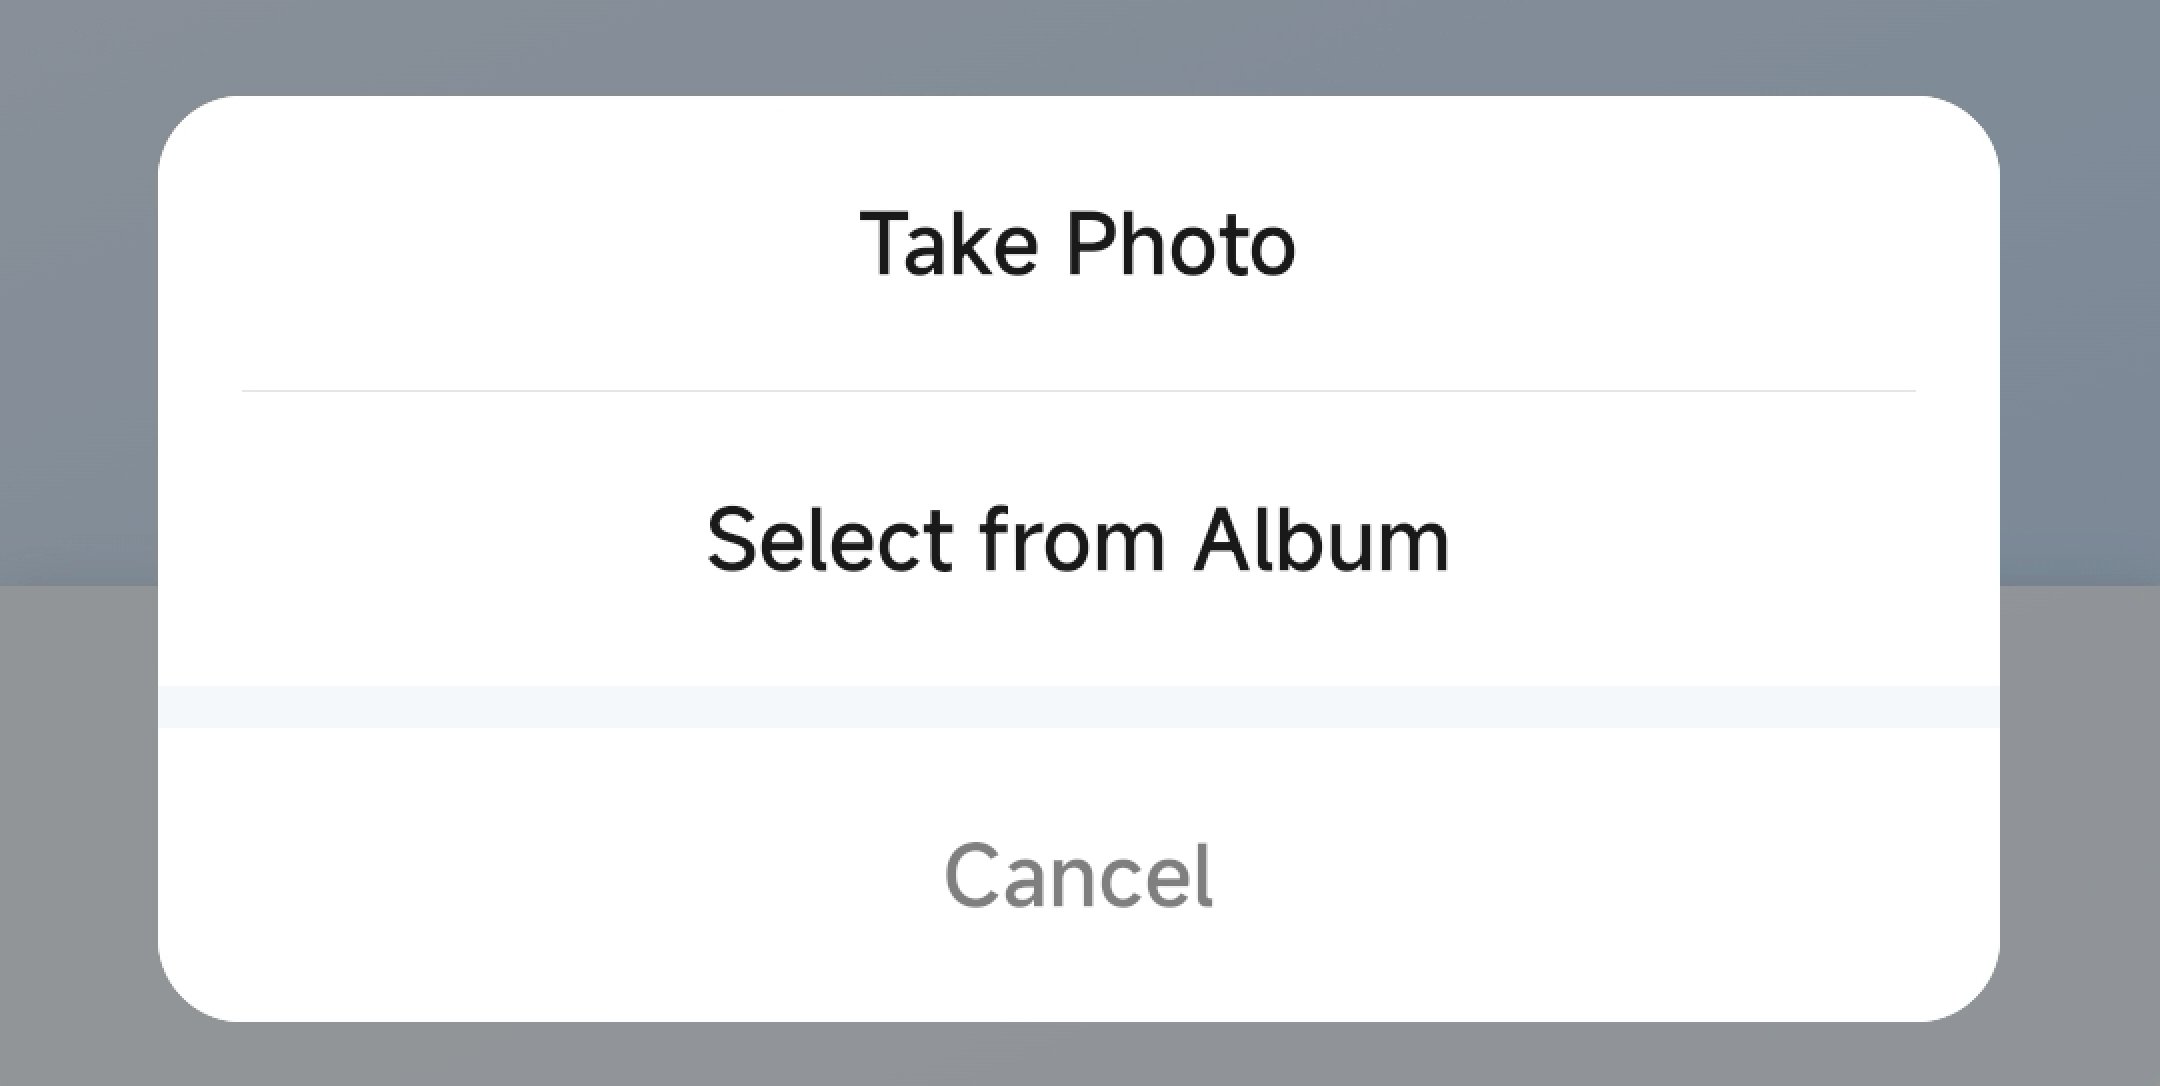Click the Select from Album label
Viewport: 2160px width, 1086px height.
1078,540
